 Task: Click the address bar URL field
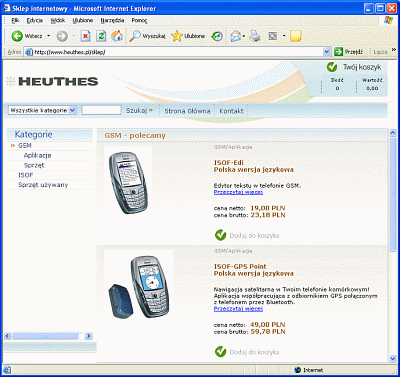(x=178, y=52)
